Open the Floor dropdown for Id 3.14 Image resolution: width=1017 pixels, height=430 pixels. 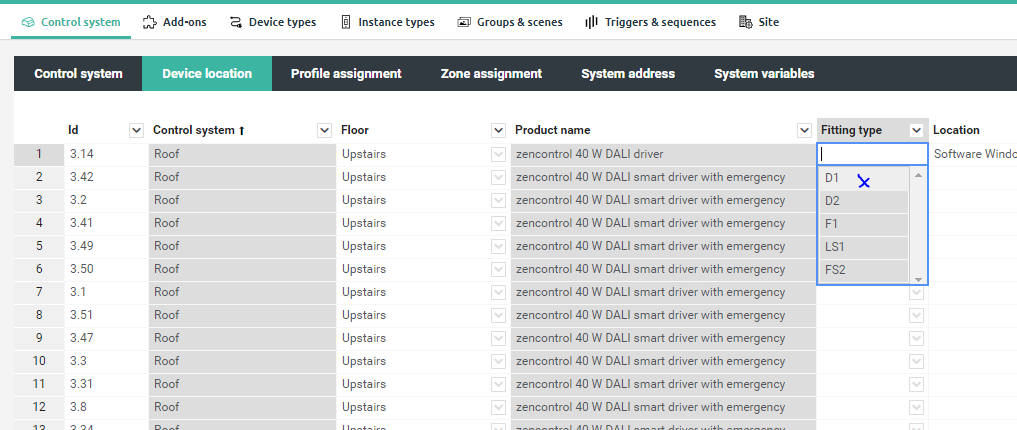coord(498,154)
